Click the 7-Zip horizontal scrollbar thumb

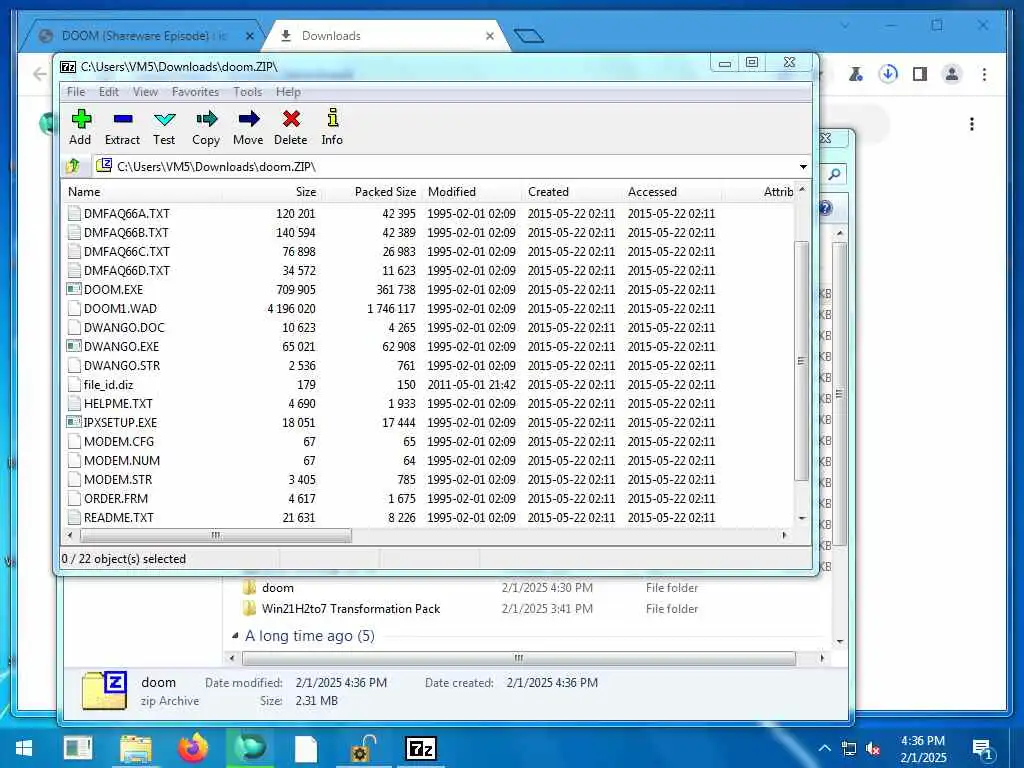(216, 536)
